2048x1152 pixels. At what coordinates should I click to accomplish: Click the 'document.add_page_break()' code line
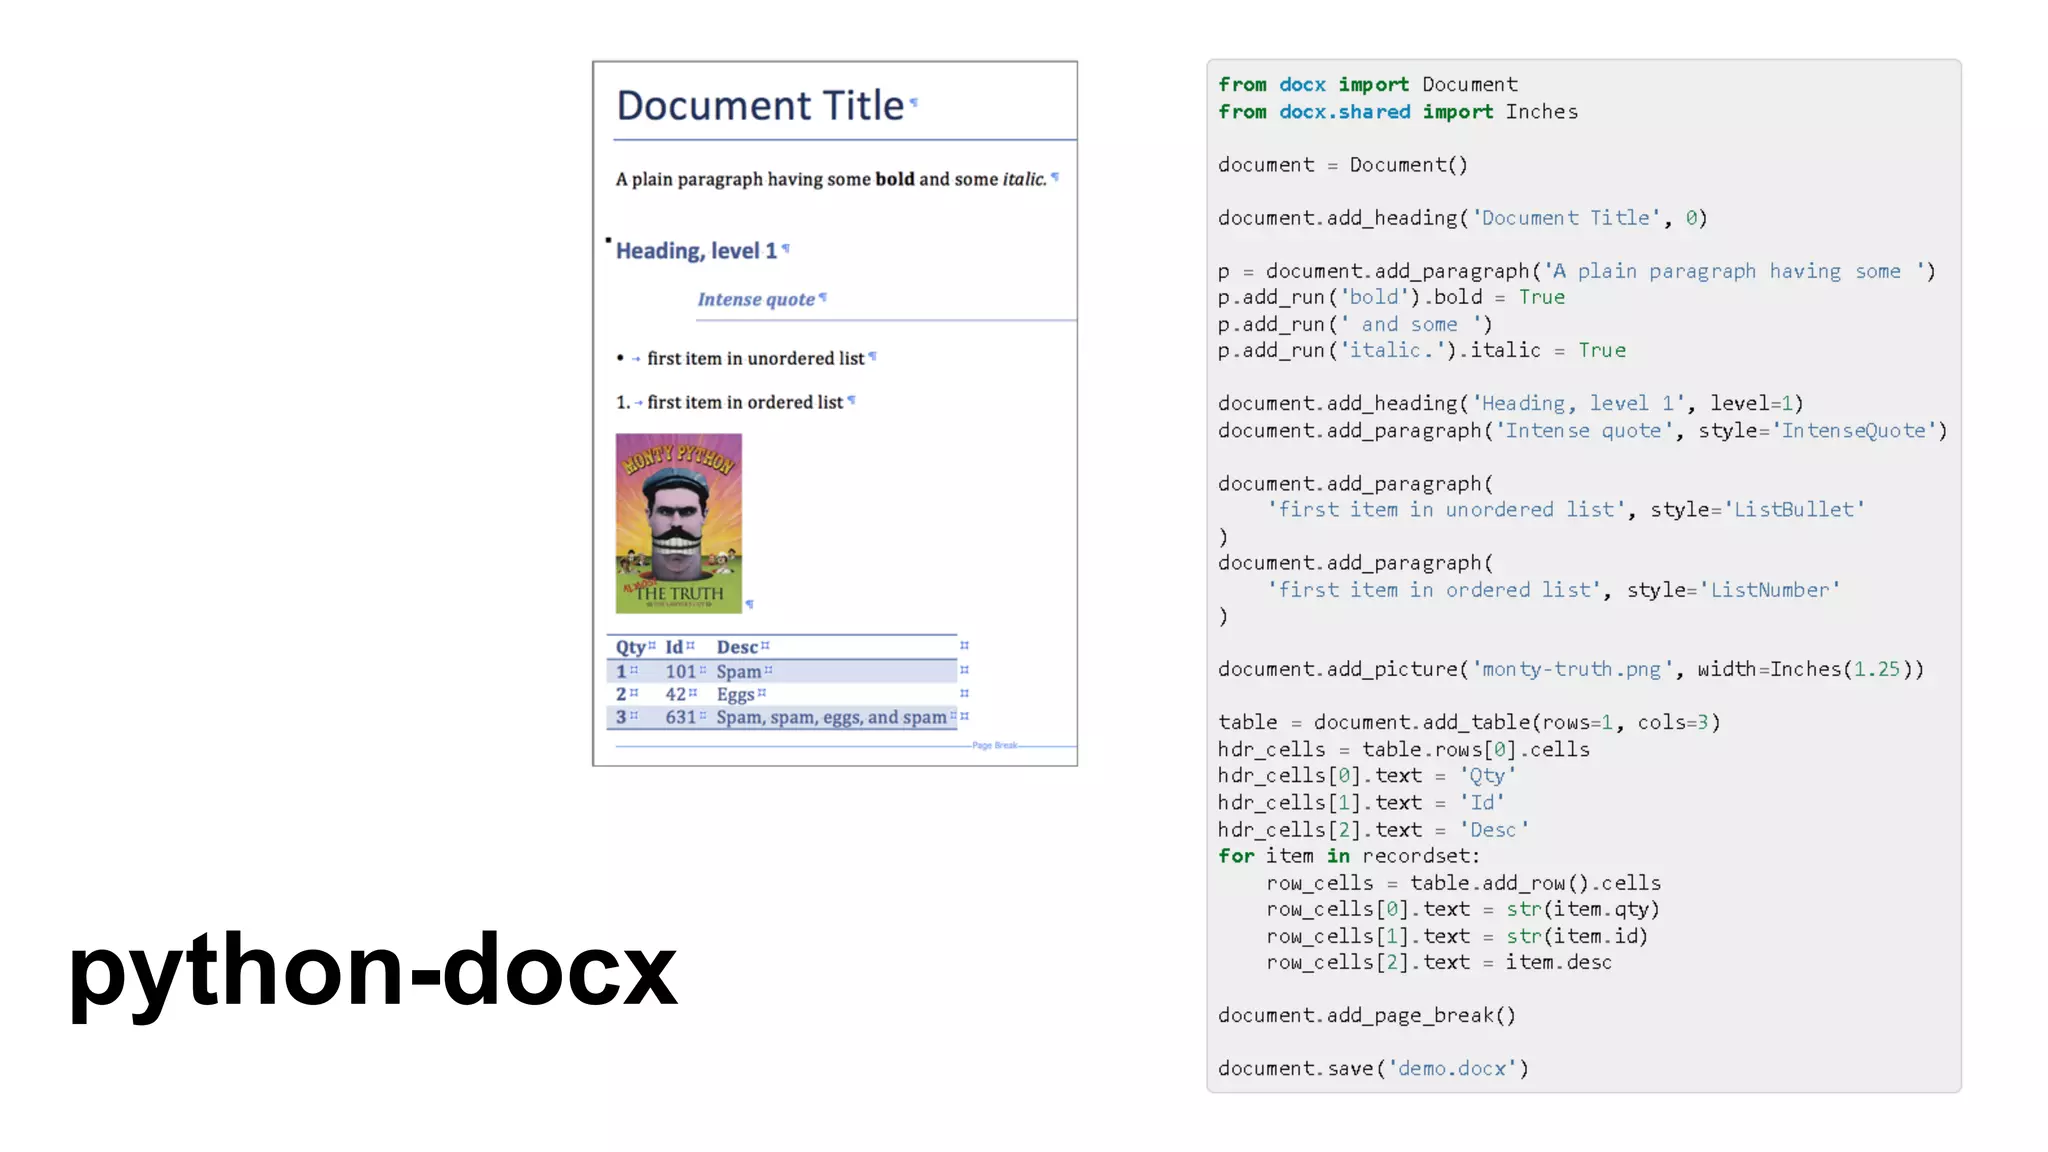[x=1366, y=1015]
